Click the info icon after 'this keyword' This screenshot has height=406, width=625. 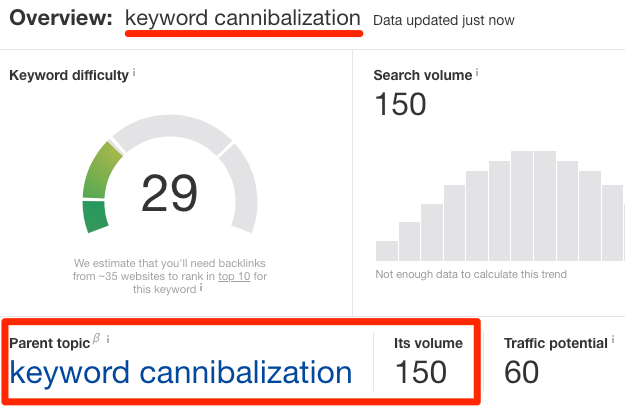point(201,288)
